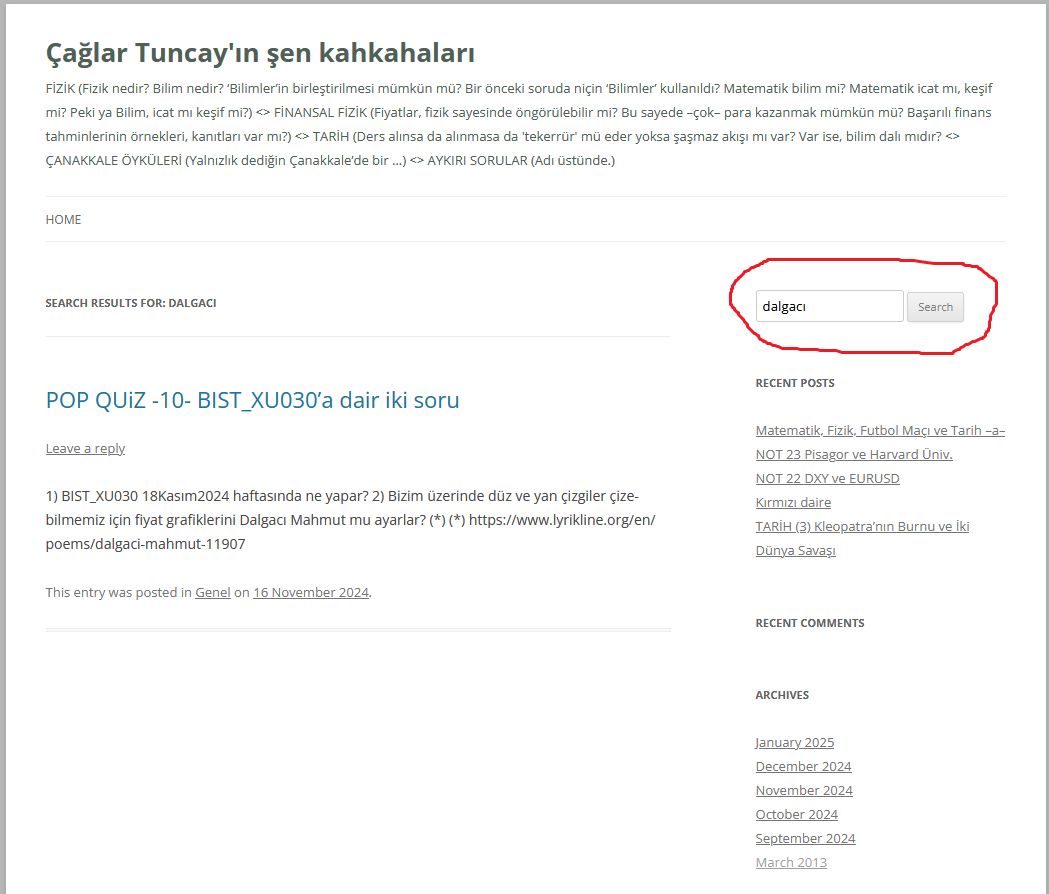This screenshot has width=1049, height=894.
Task: View the November 2024 archive
Action: tap(804, 790)
